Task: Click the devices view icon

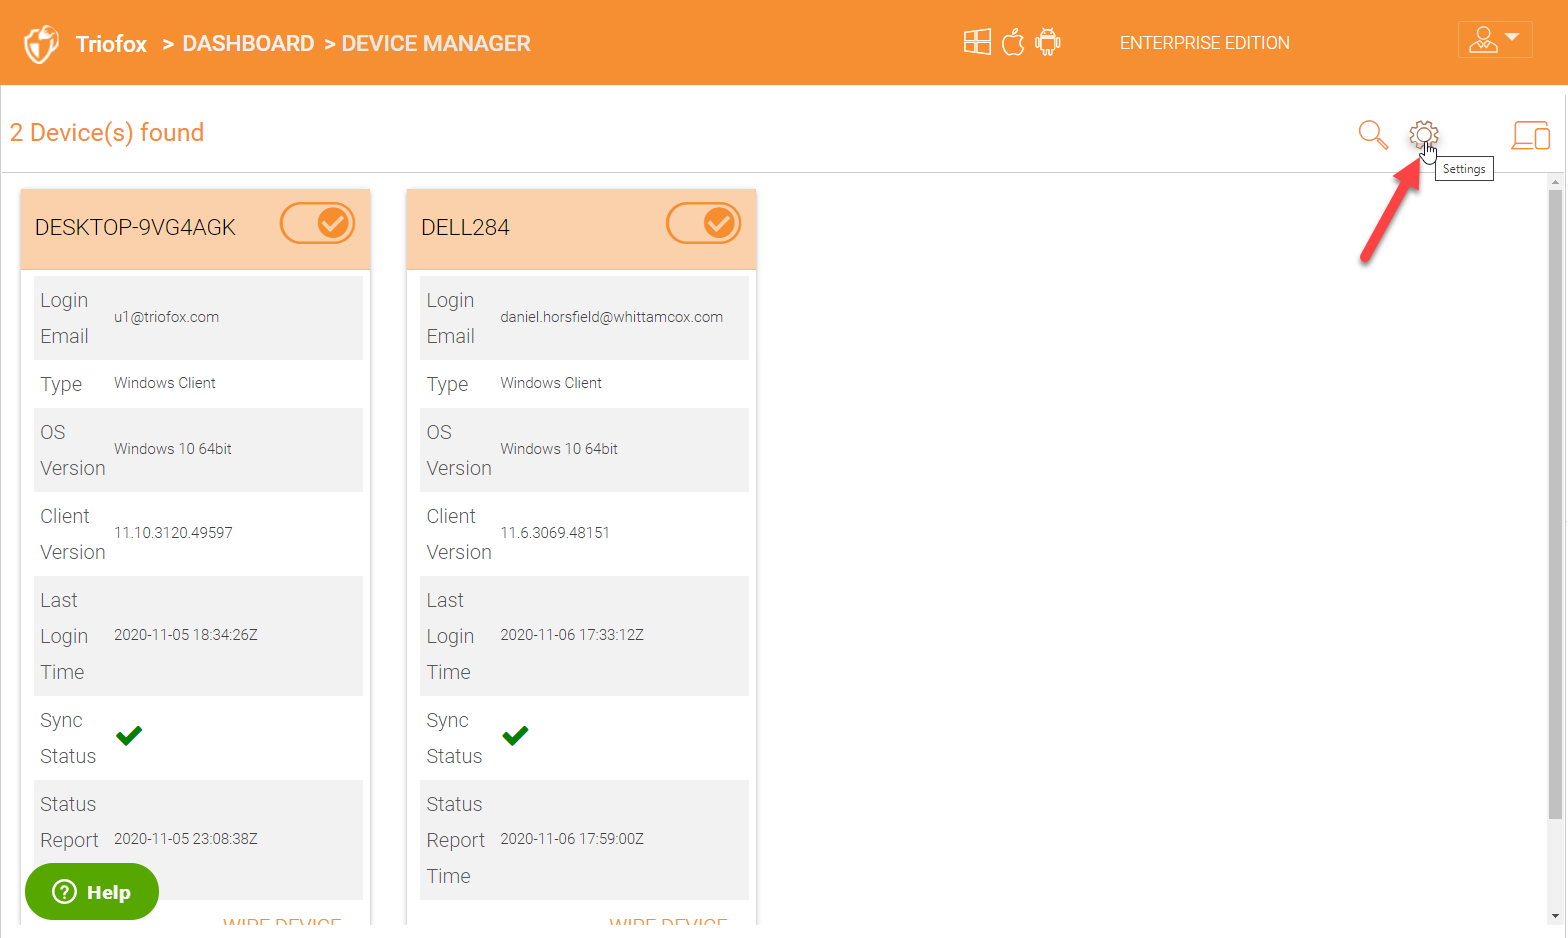Action: click(1530, 135)
